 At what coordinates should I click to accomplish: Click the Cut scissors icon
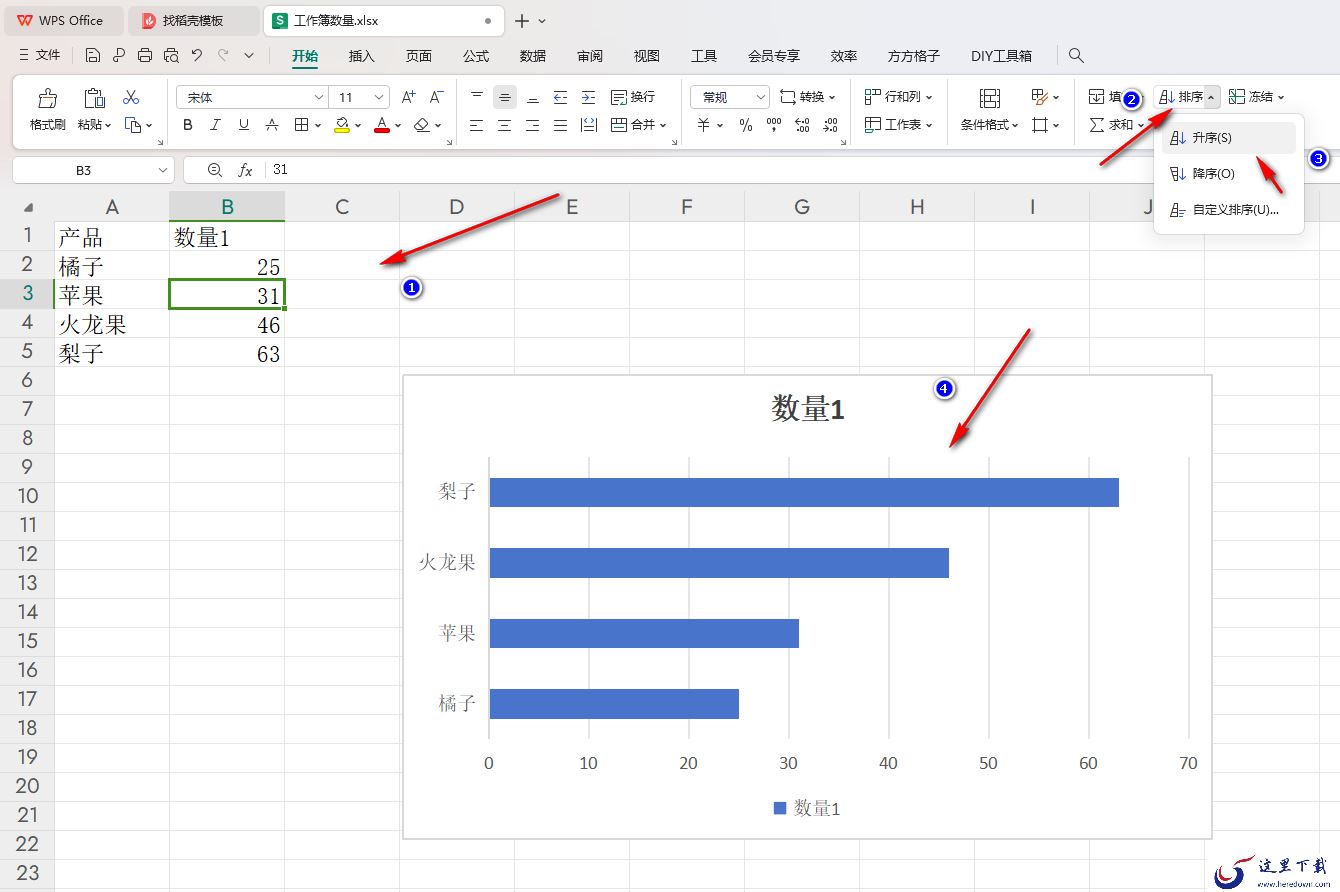131,98
